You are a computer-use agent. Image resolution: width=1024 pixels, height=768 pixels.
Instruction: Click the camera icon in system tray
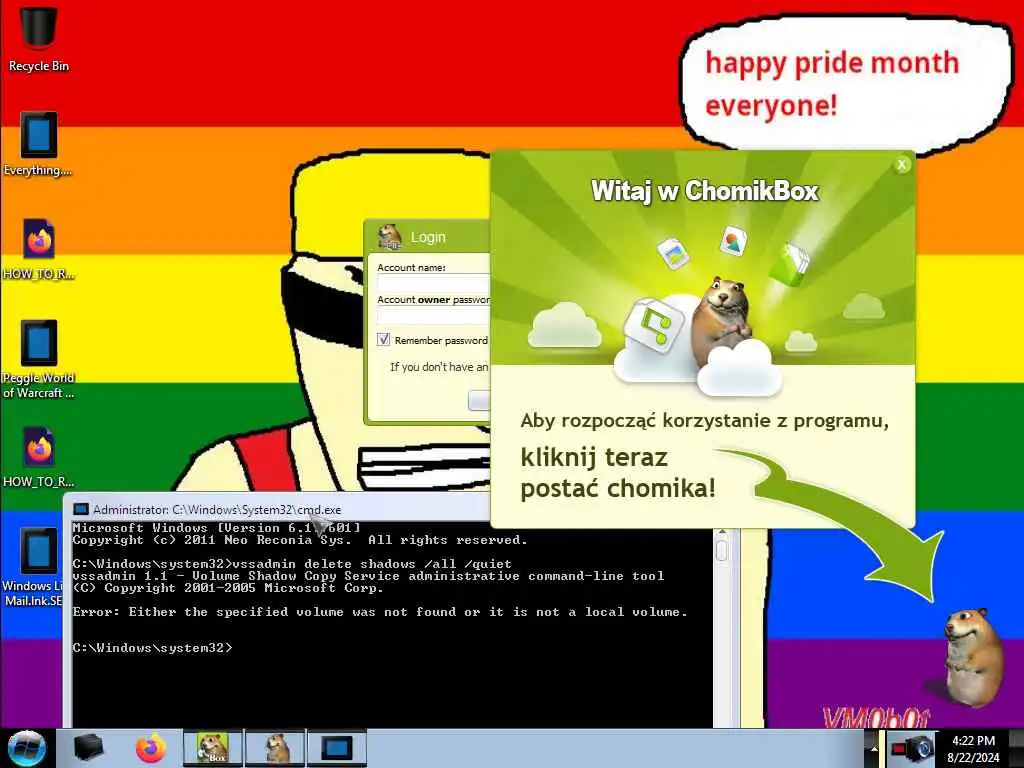911,748
